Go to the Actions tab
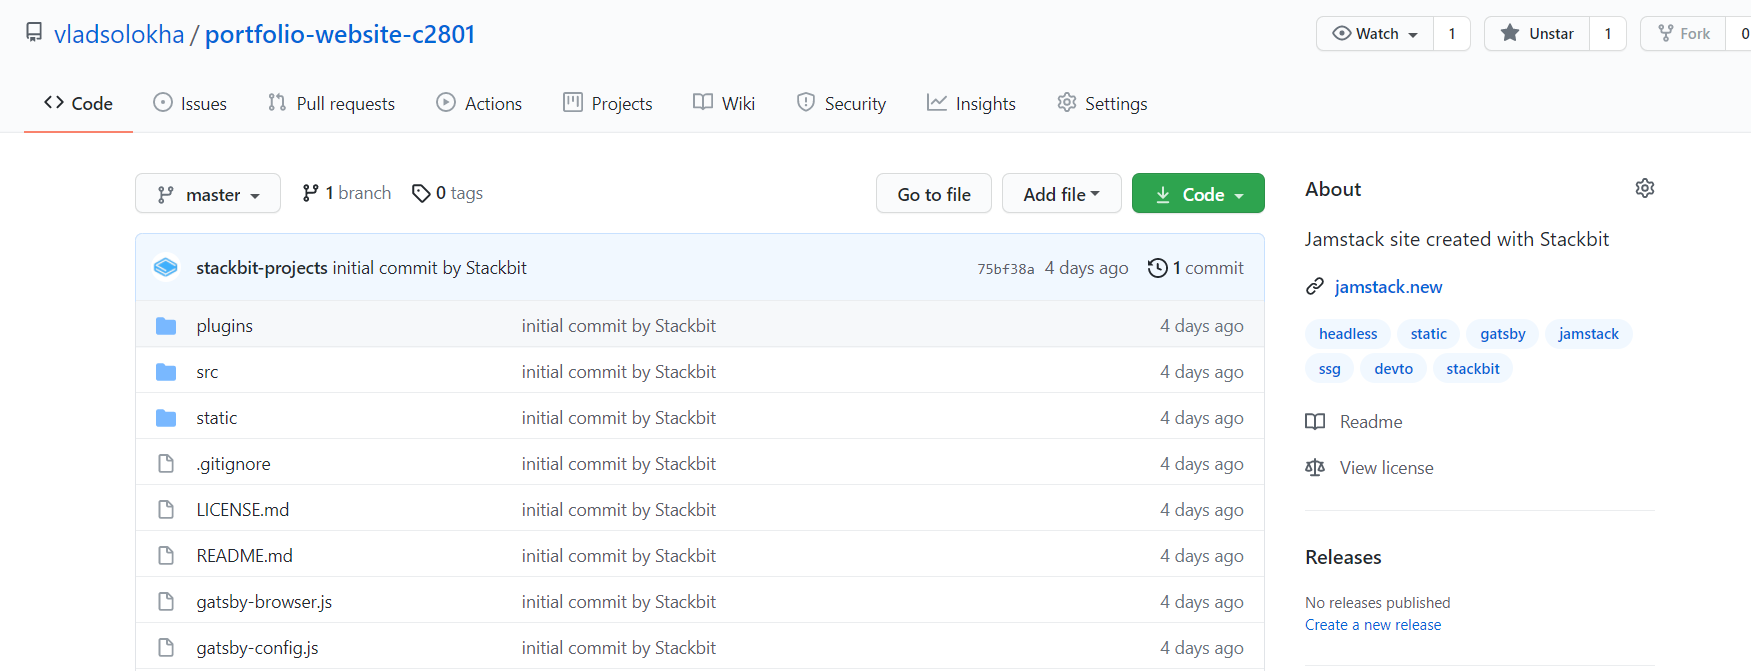Viewport: 1751px width, 671px height. tap(479, 103)
